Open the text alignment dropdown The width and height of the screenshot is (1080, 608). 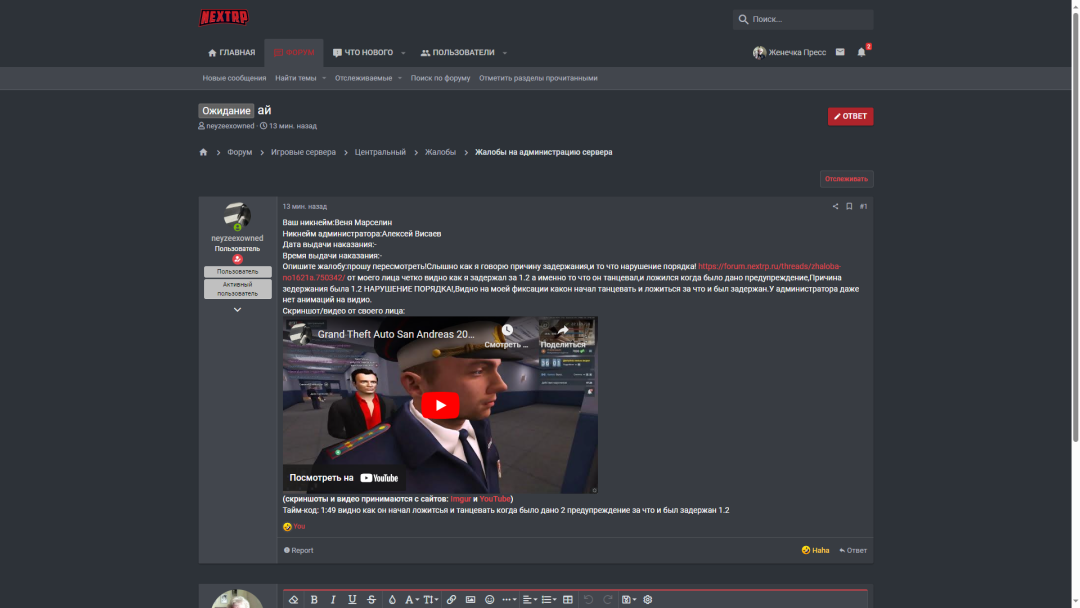pyautogui.click(x=529, y=600)
